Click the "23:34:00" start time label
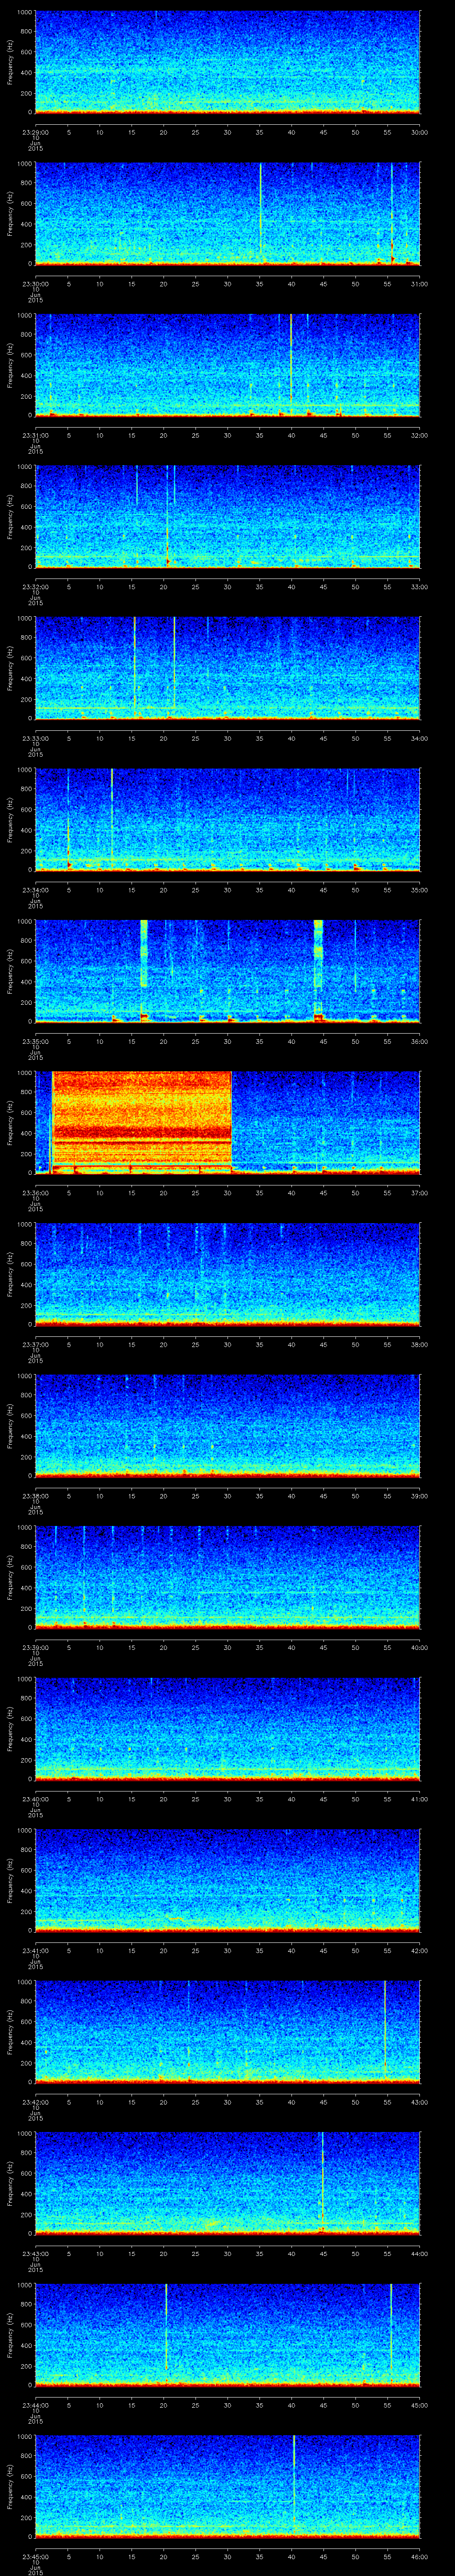This screenshot has width=455, height=2576. point(35,890)
